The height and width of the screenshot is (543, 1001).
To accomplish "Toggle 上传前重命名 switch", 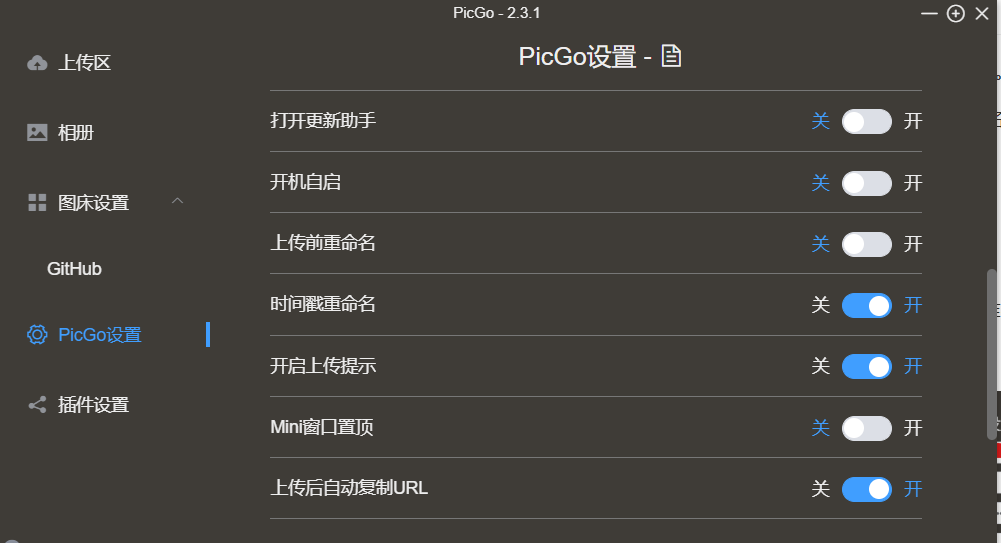I will click(x=866, y=244).
